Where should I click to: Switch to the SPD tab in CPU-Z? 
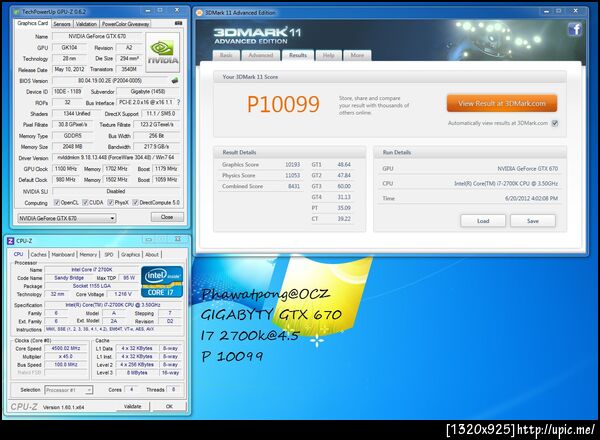(x=109, y=254)
